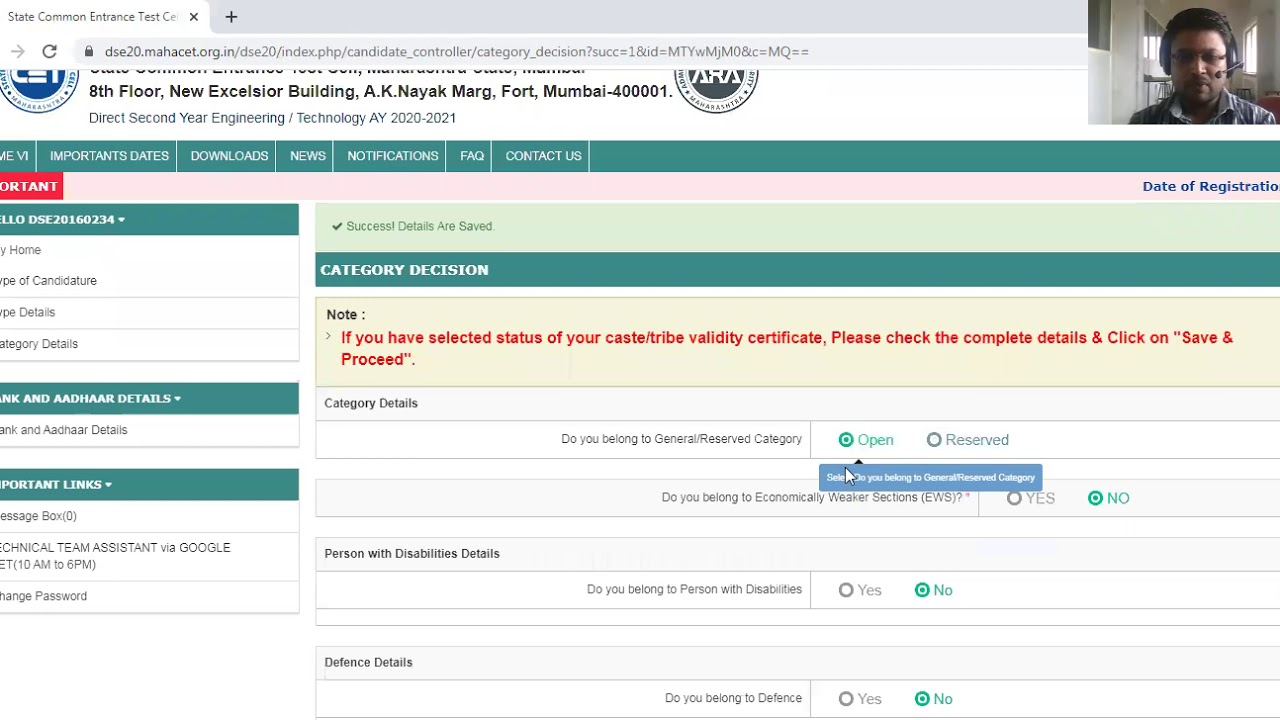Open Category Details sidebar link
The image size is (1280, 720).
(39, 344)
